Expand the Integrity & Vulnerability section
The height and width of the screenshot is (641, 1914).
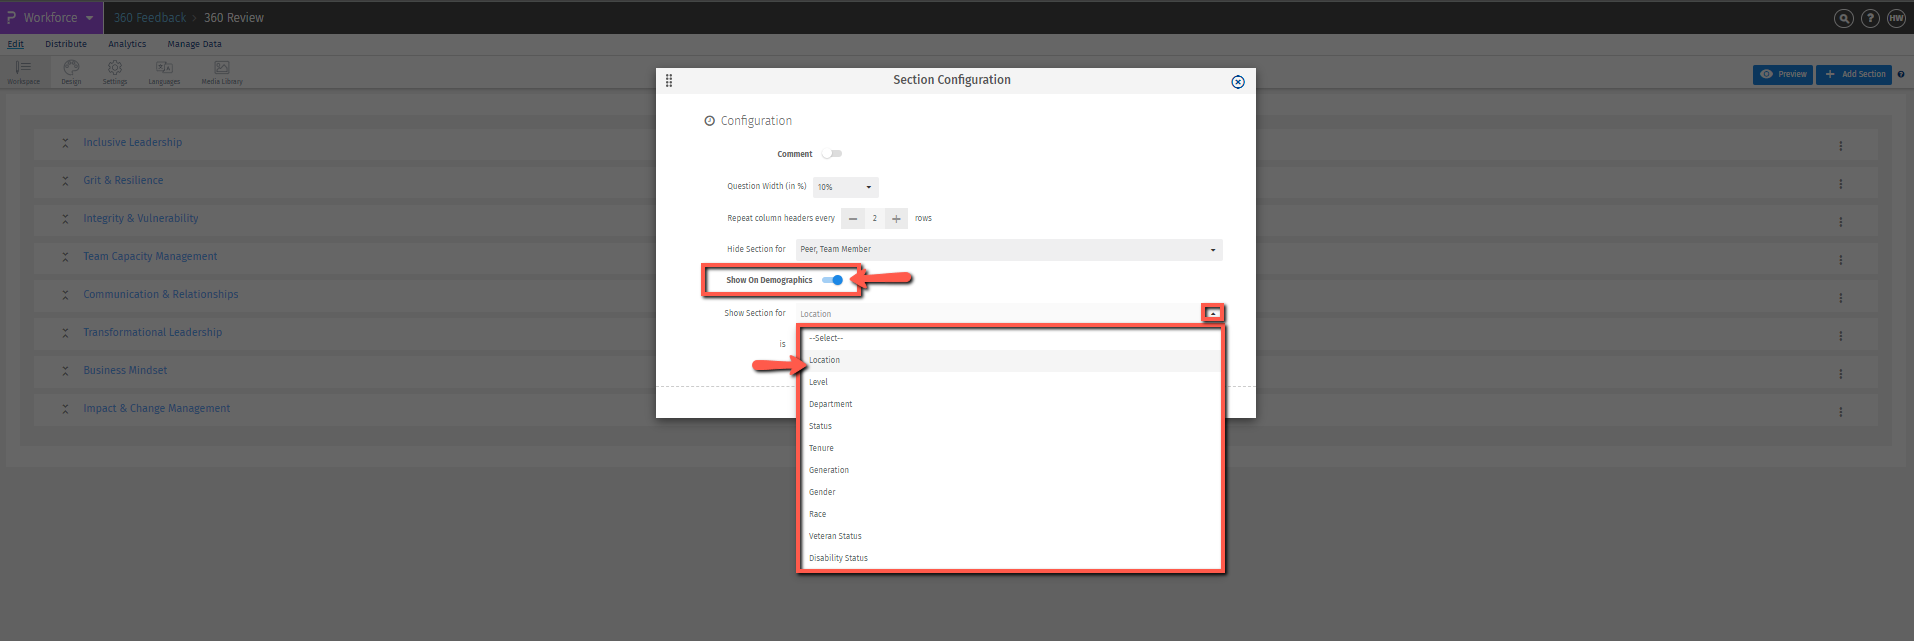(x=65, y=219)
